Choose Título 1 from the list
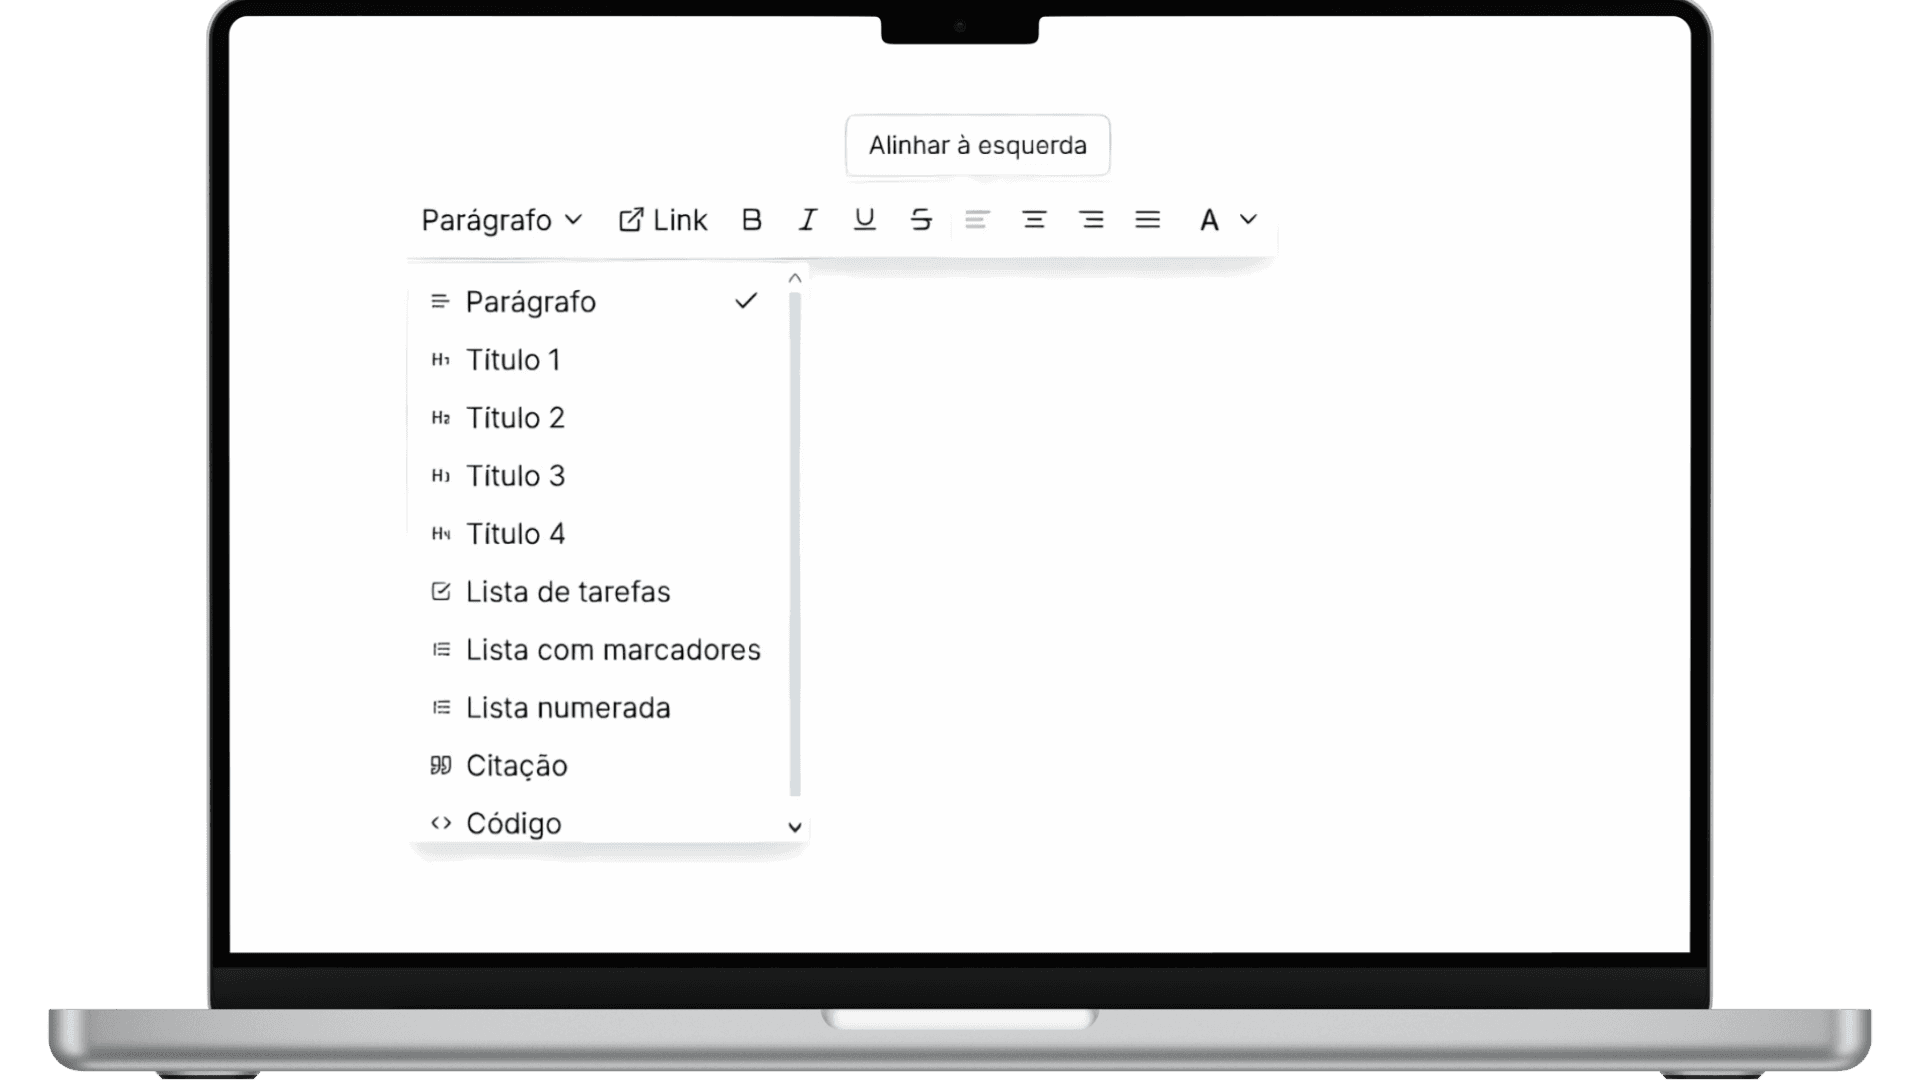Viewport: 1920px width, 1080px height. 513,360
